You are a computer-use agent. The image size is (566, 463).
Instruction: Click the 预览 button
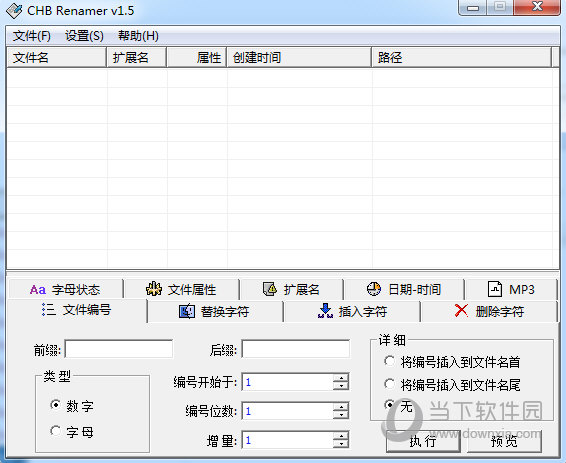pyautogui.click(x=504, y=441)
